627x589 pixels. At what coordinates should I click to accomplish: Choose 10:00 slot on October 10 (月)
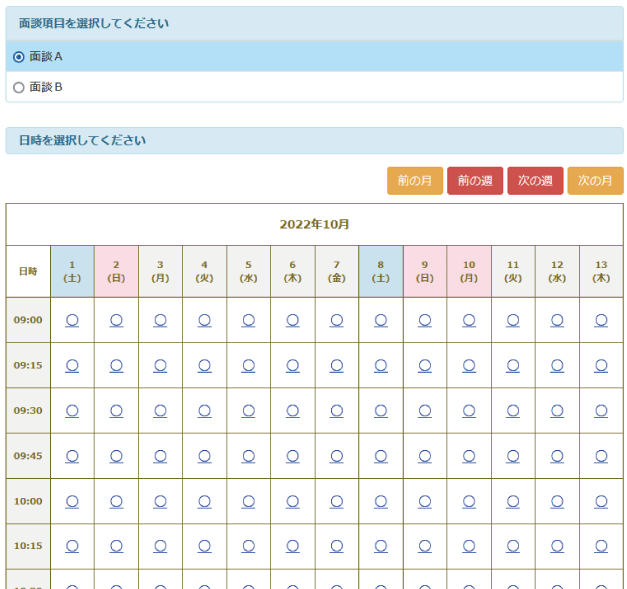(469, 500)
